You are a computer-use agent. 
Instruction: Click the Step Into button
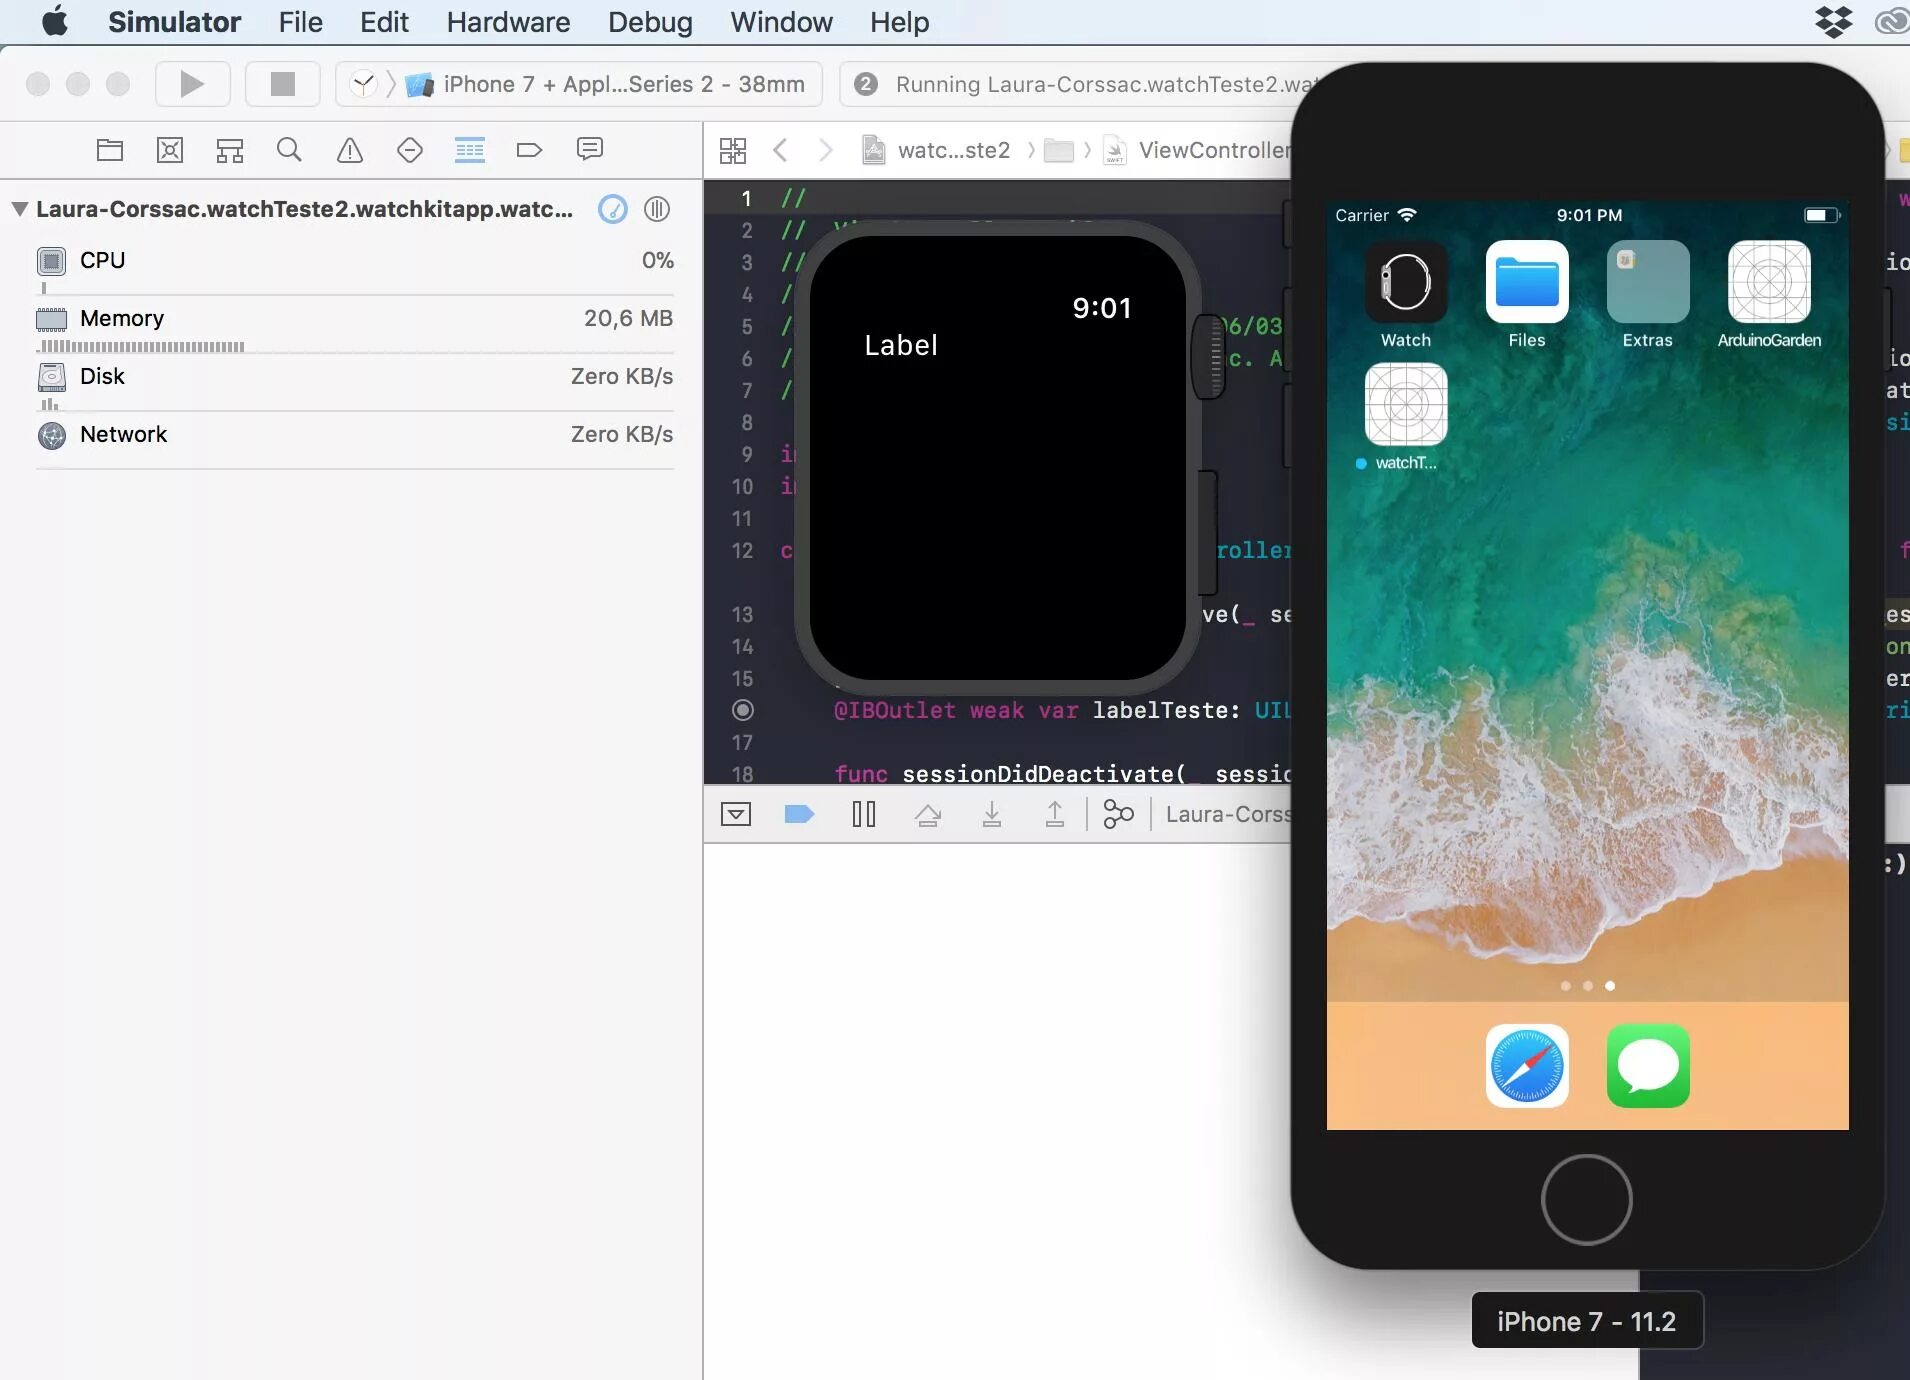point(991,814)
